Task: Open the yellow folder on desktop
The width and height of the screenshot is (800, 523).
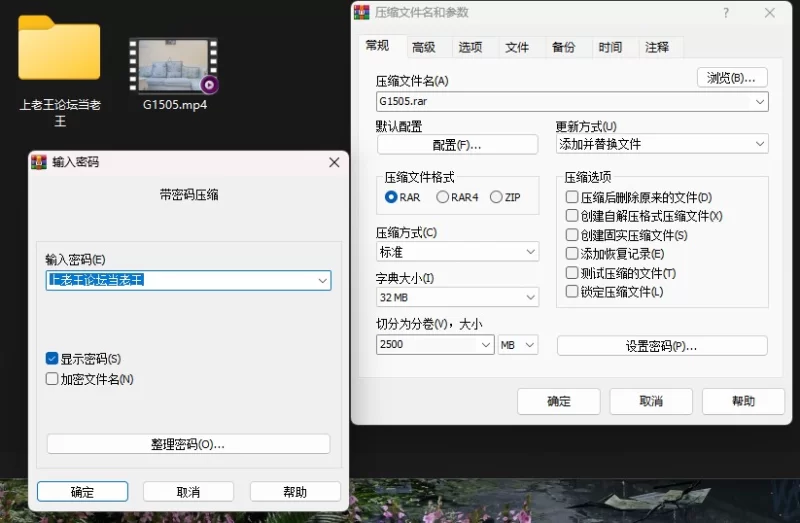Action: (x=59, y=50)
